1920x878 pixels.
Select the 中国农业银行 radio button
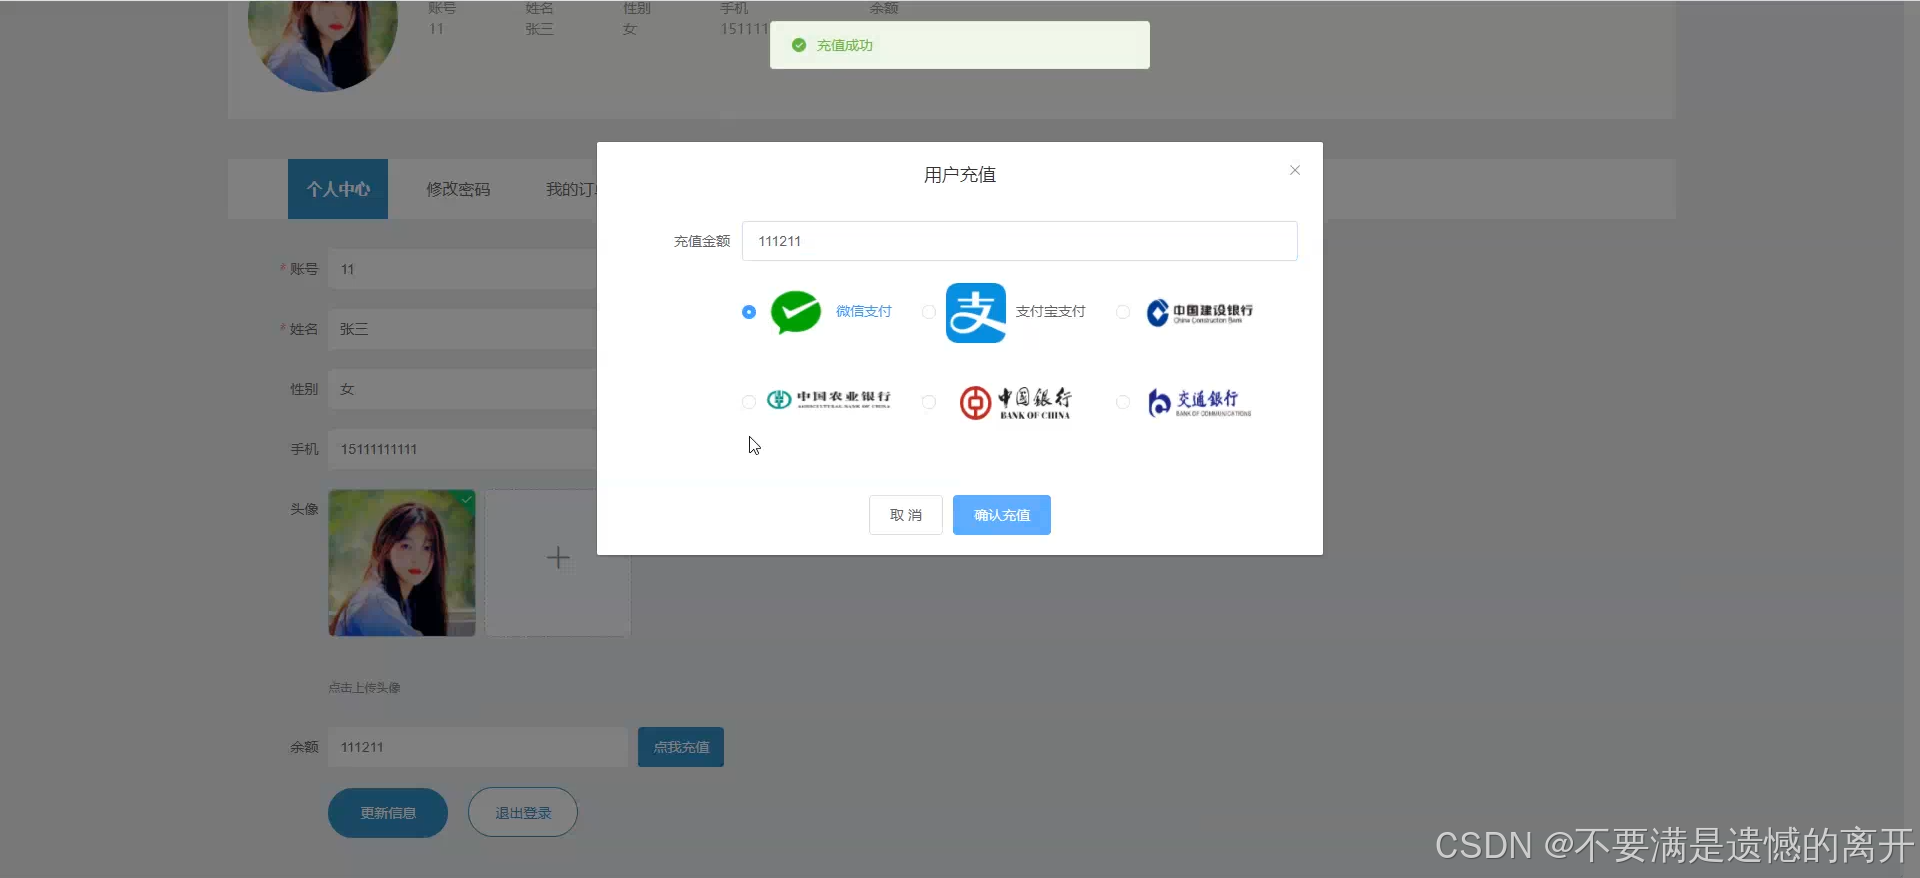coord(749,402)
